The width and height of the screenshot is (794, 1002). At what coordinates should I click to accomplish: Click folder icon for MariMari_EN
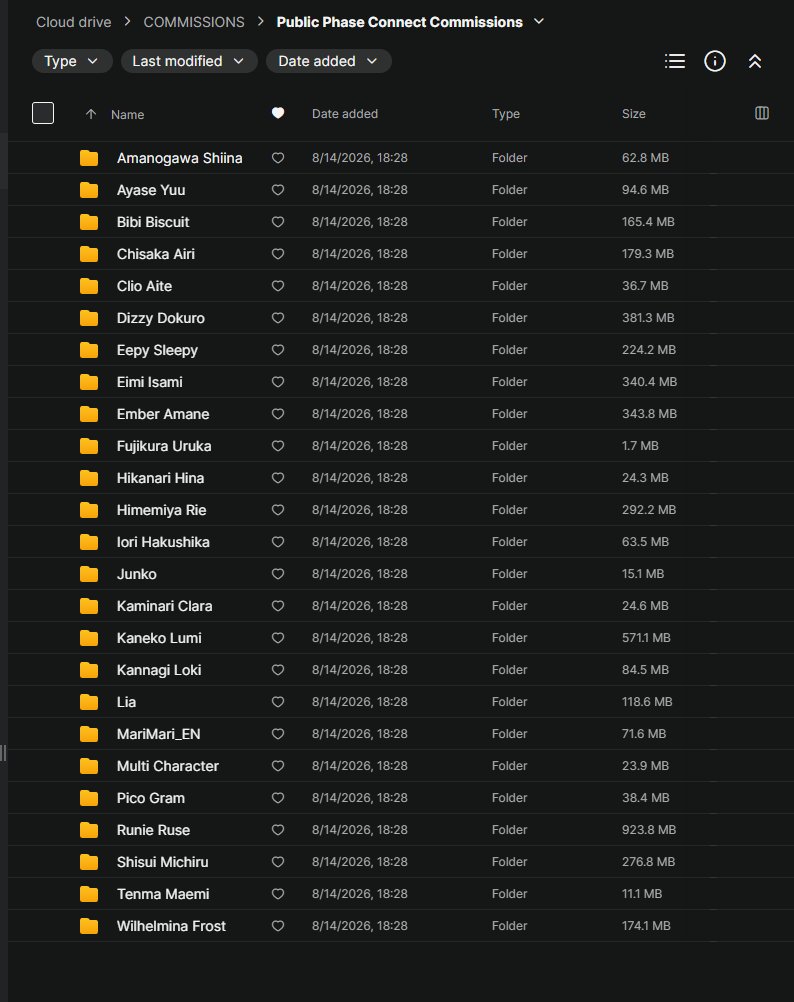[x=89, y=734]
